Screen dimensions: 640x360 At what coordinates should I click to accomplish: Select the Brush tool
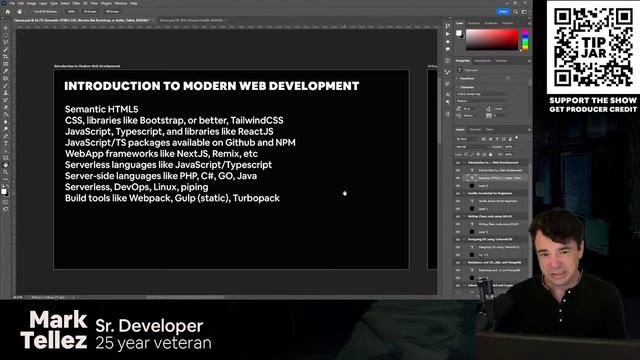coord(5,86)
